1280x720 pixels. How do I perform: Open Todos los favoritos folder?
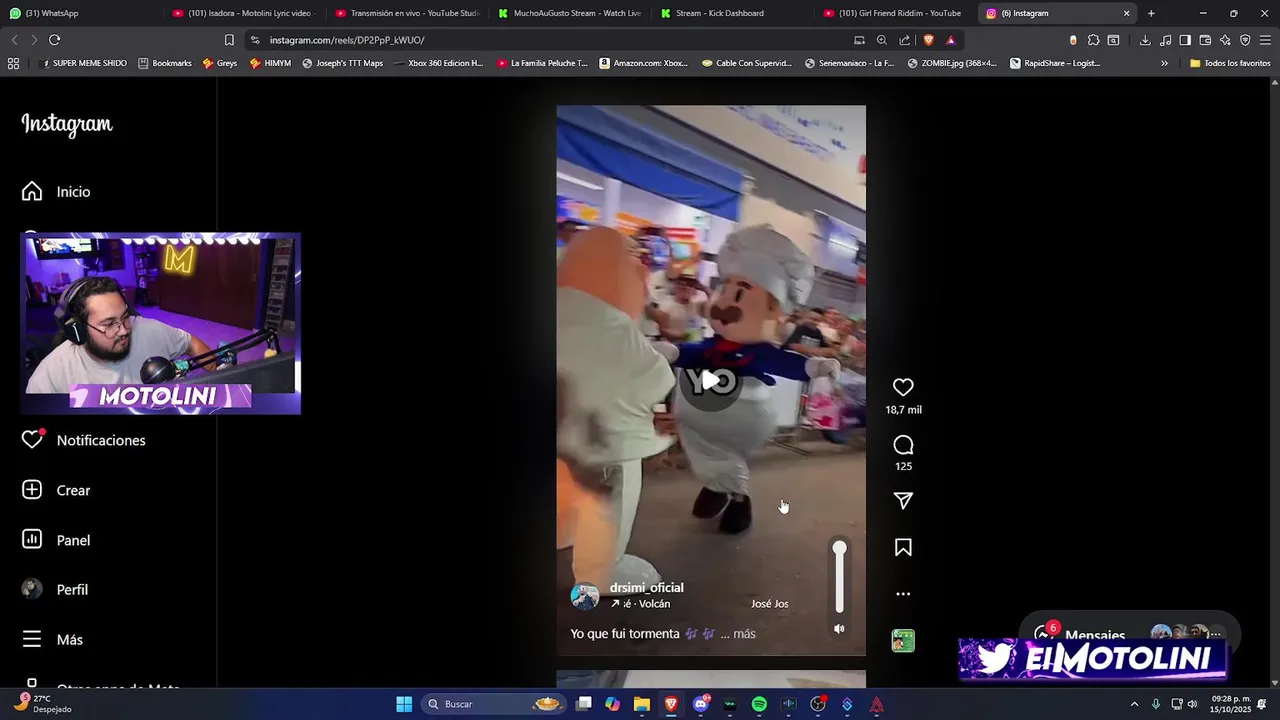point(1230,63)
